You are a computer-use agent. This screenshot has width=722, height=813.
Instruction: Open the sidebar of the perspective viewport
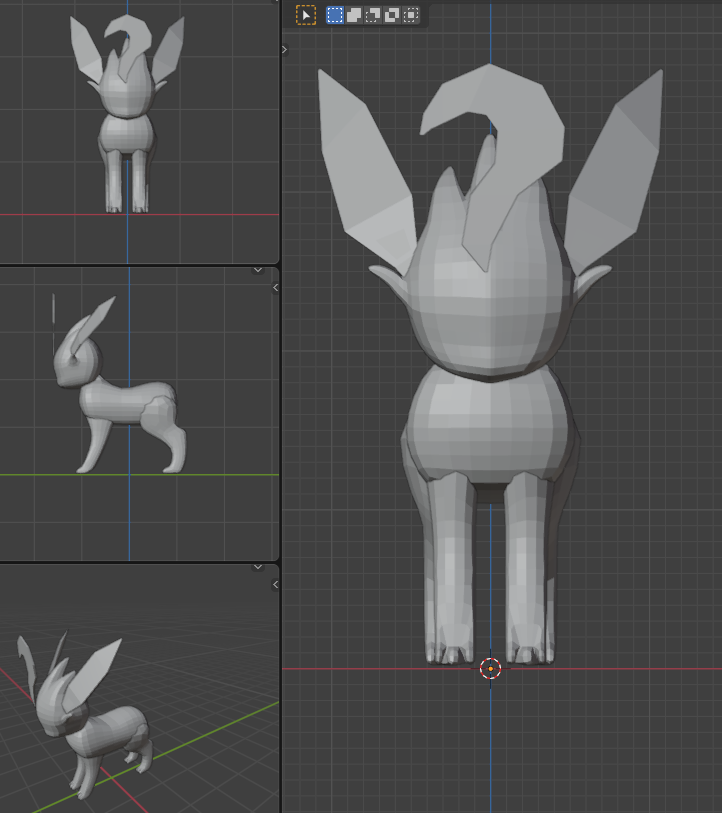(x=276, y=584)
